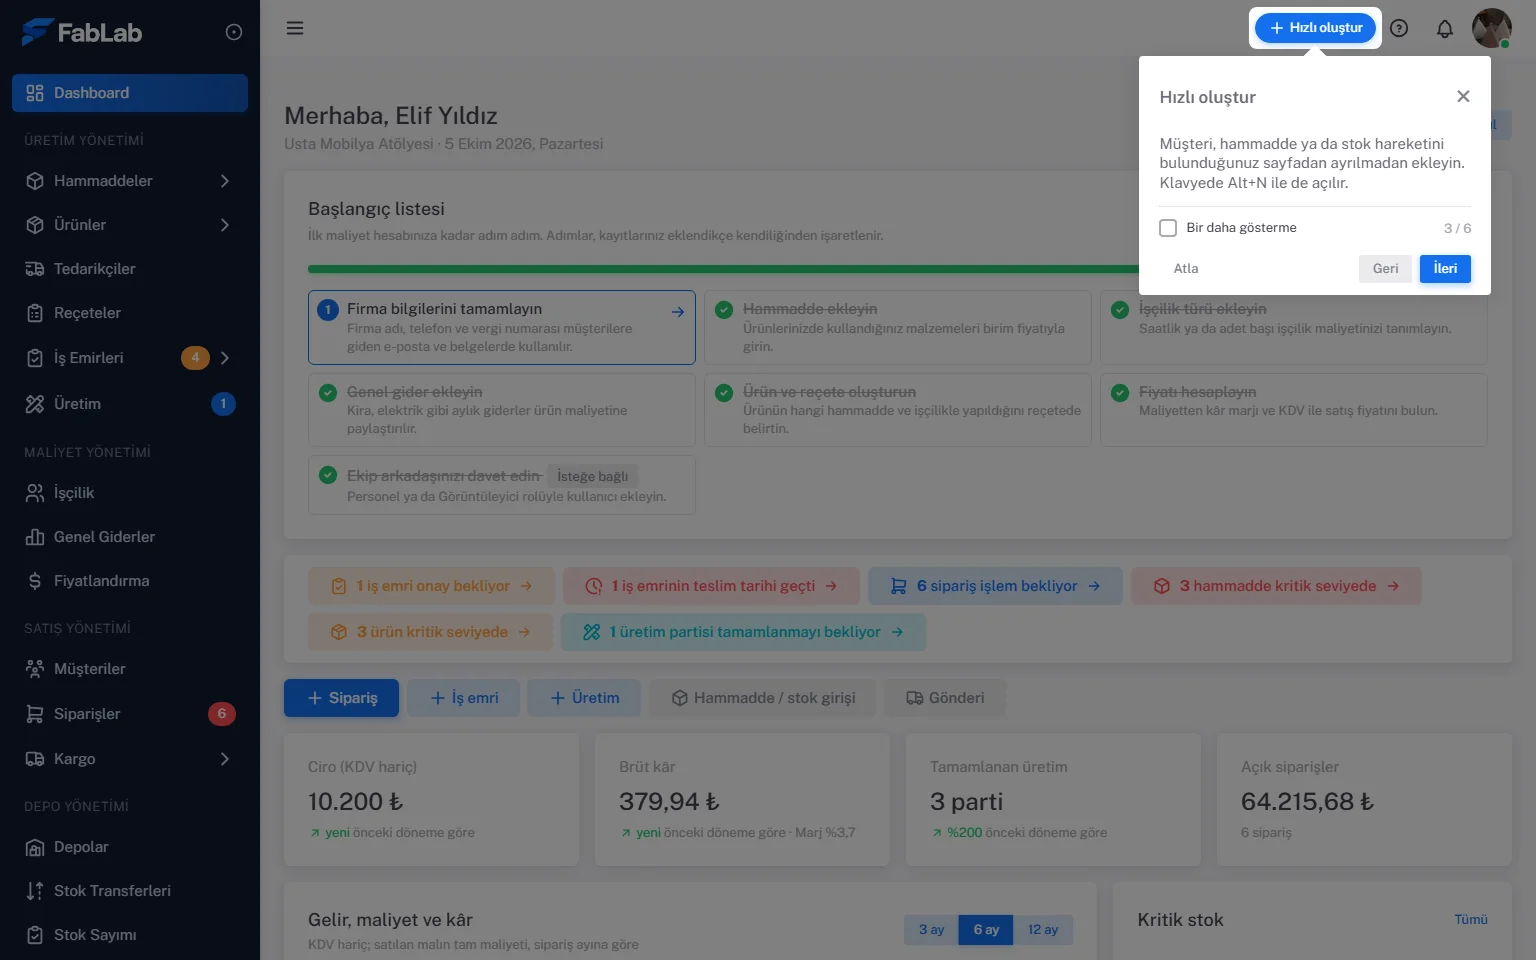Image resolution: width=1536 pixels, height=960 pixels.
Task: Go back with the Geri button
Action: (x=1385, y=268)
